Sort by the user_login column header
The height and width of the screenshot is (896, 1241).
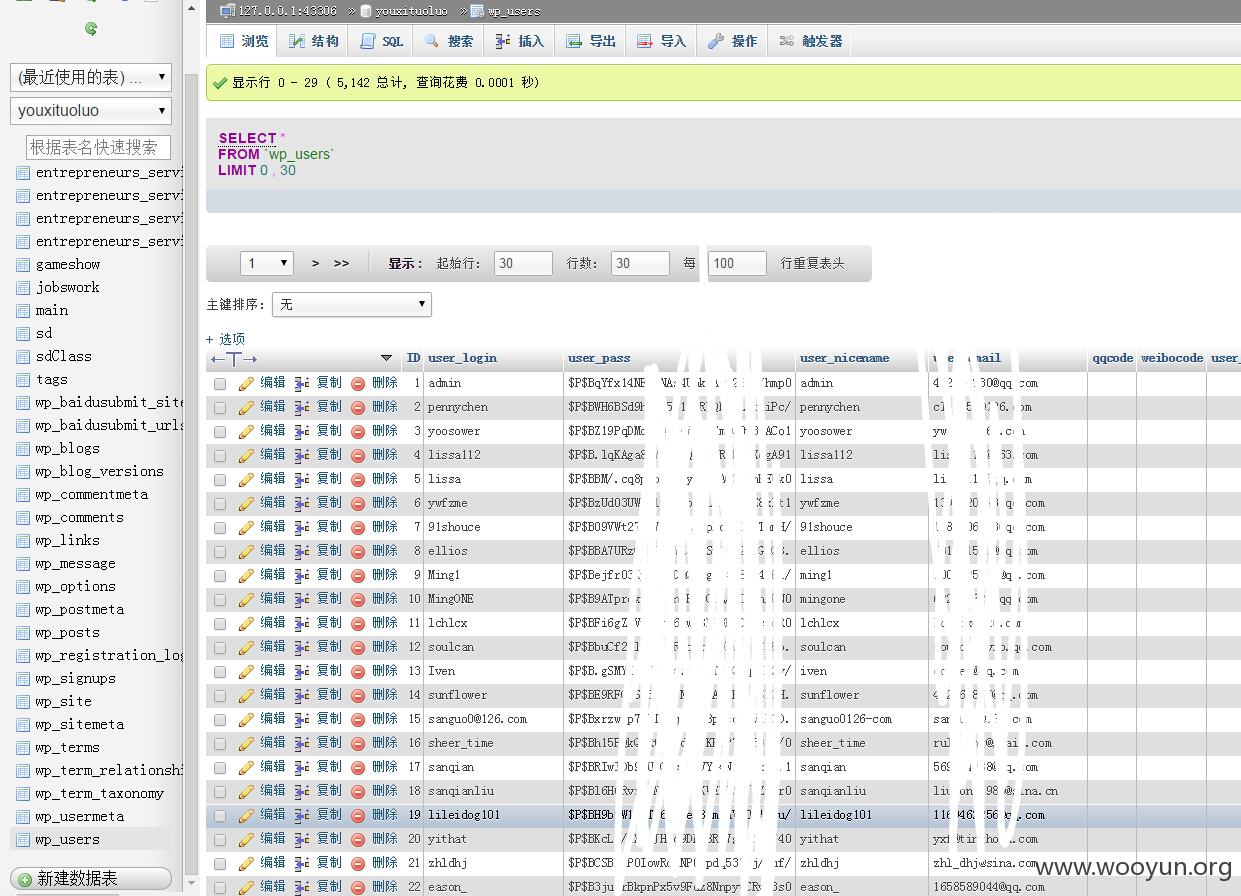(x=462, y=358)
